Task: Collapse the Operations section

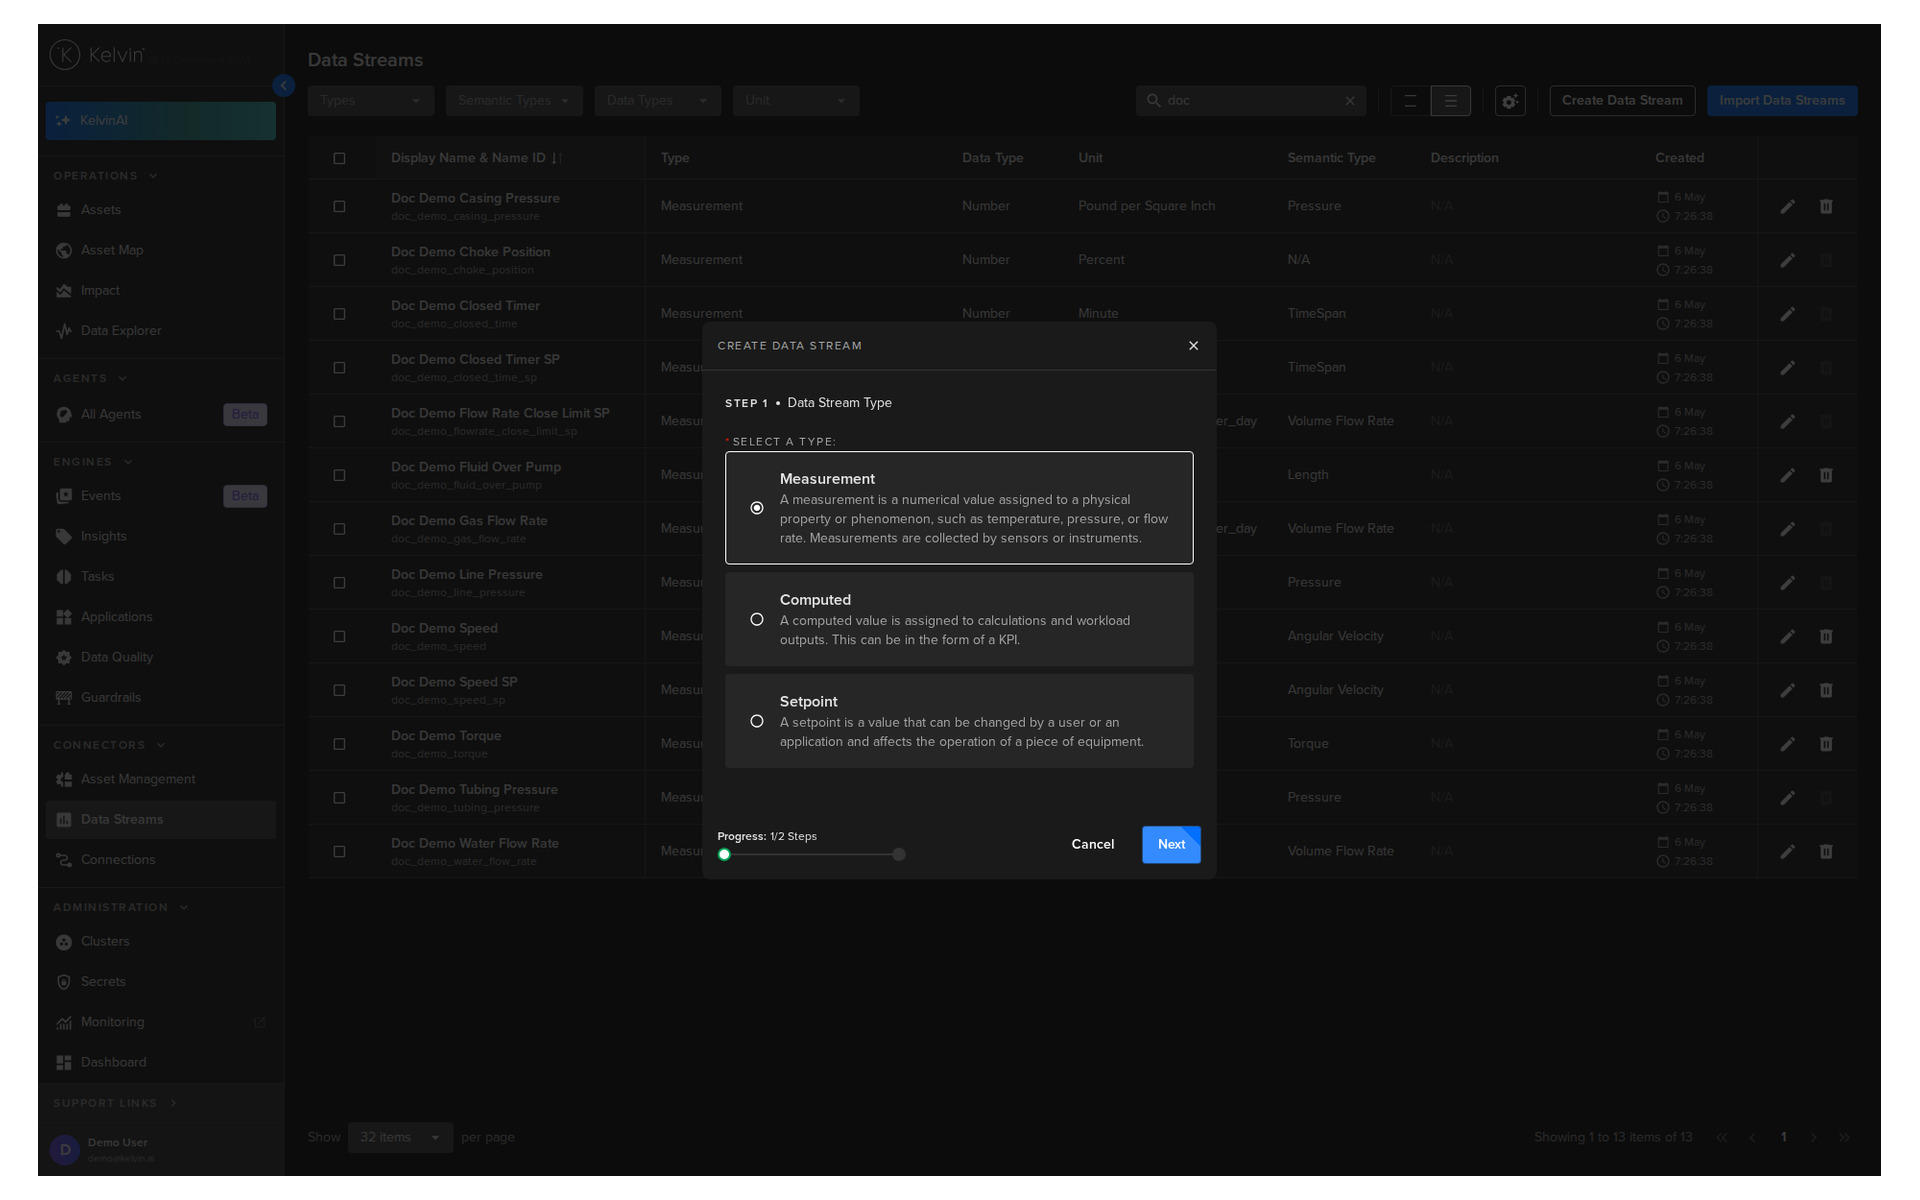Action: [105, 176]
